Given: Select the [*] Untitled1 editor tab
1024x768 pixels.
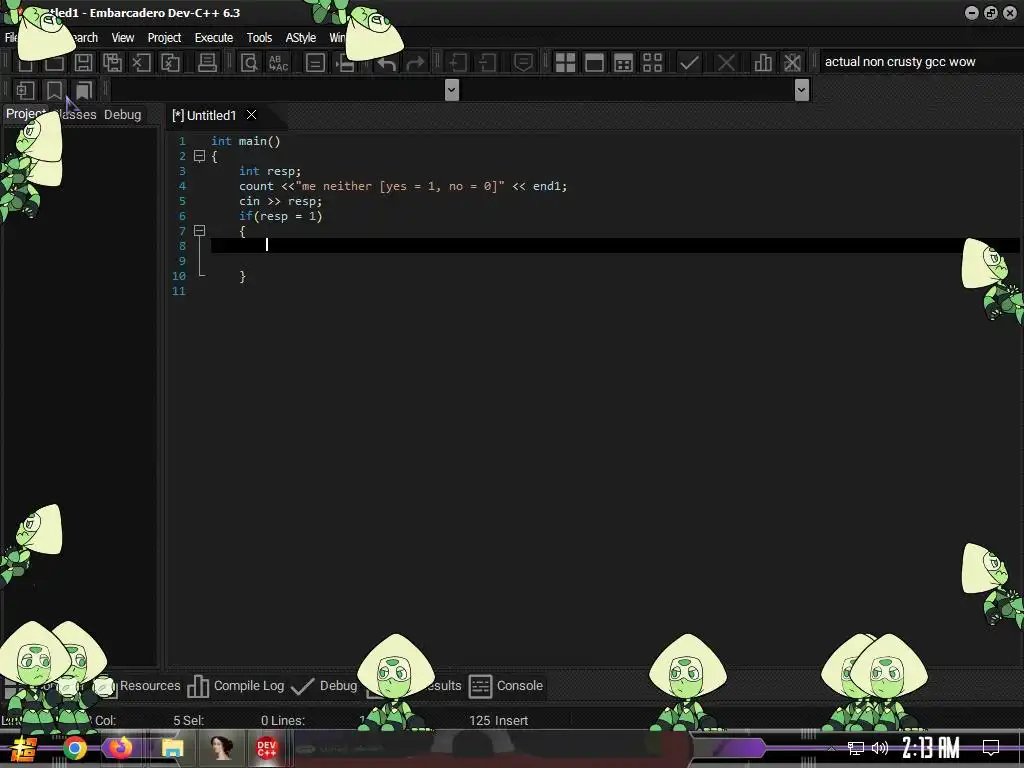Looking at the screenshot, I should pyautogui.click(x=204, y=116).
